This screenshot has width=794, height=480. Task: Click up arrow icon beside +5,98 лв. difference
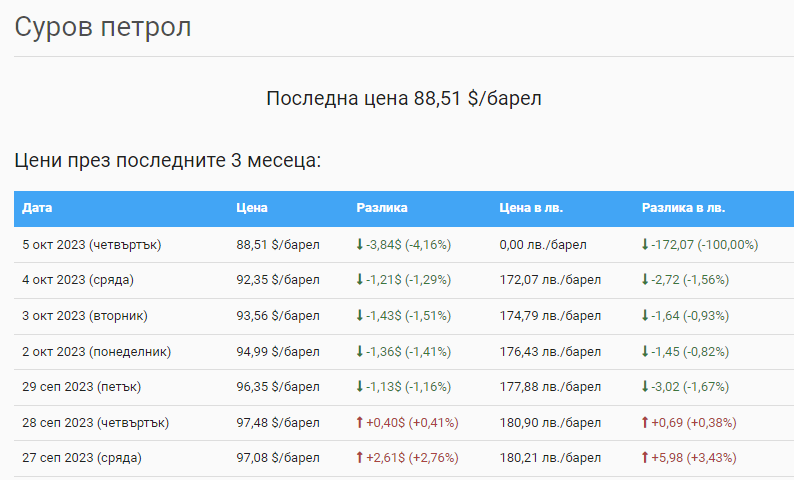tap(645, 458)
